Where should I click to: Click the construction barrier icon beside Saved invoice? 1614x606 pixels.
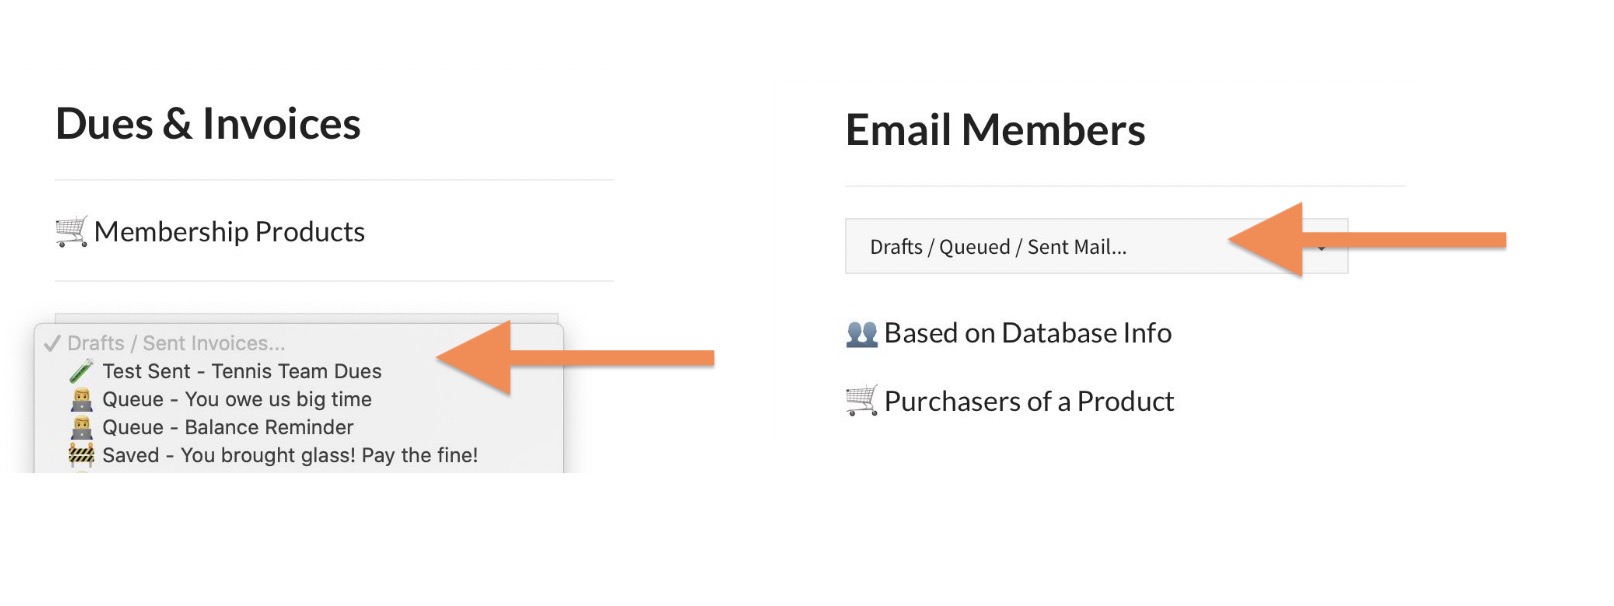(81, 455)
